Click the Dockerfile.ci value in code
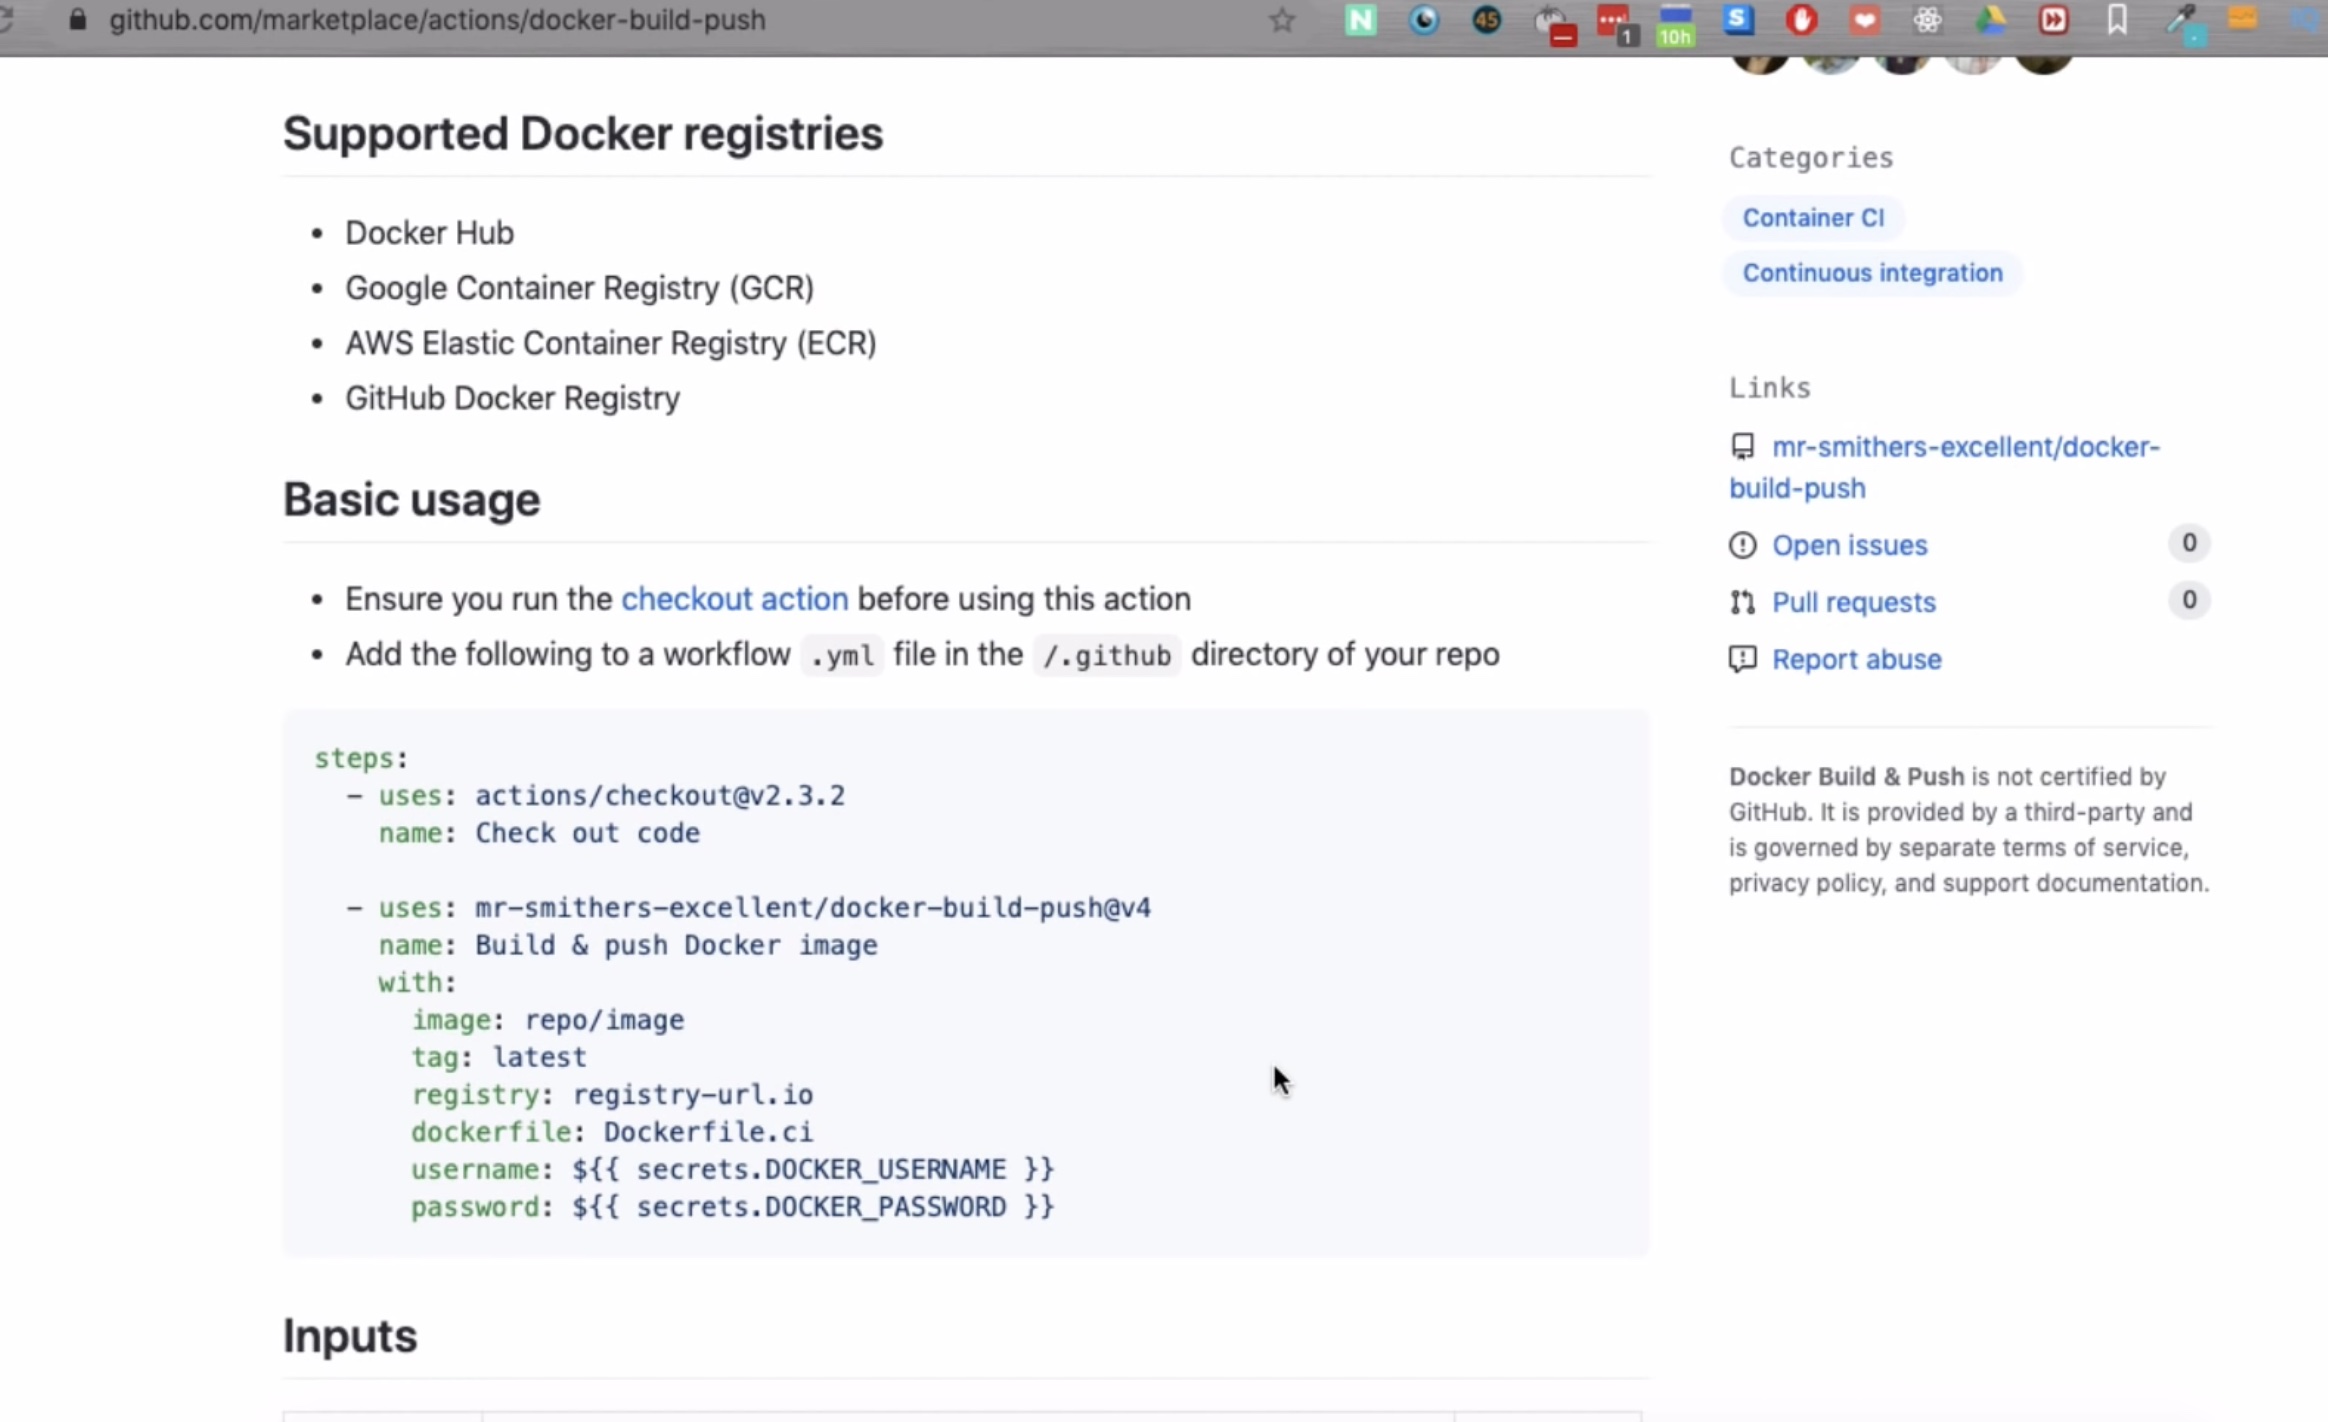This screenshot has width=2328, height=1422. (x=707, y=1132)
